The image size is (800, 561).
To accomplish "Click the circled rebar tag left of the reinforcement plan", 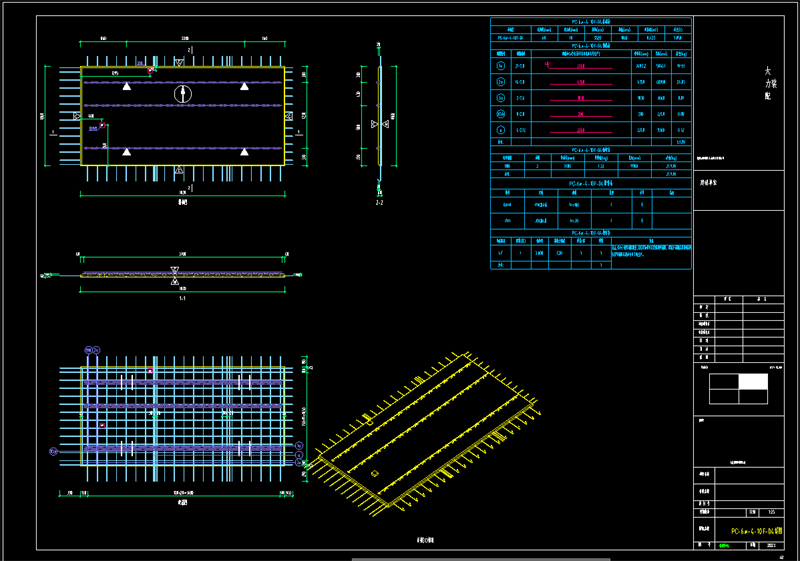I will (53, 451).
